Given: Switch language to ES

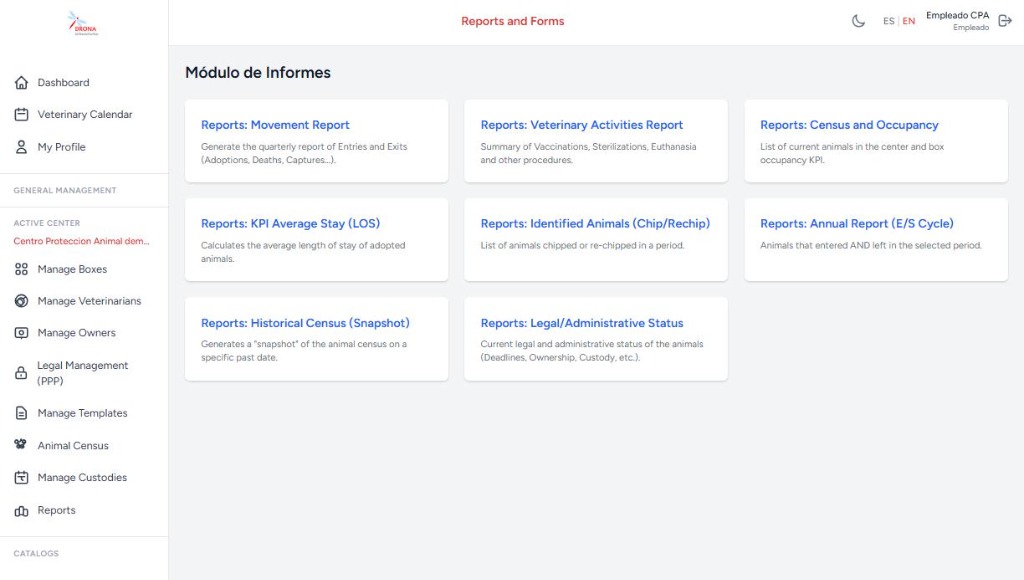Looking at the screenshot, I should pyautogui.click(x=888, y=21).
